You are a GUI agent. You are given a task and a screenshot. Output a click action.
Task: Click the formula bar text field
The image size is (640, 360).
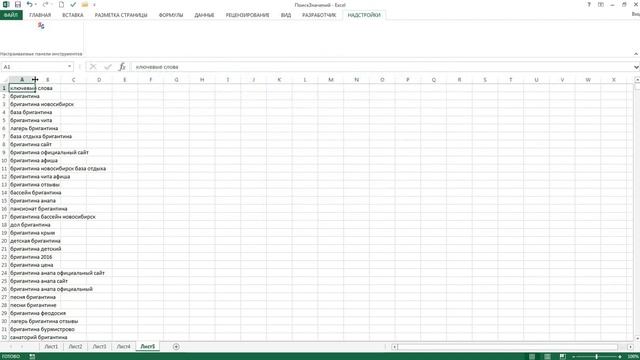click(382, 67)
